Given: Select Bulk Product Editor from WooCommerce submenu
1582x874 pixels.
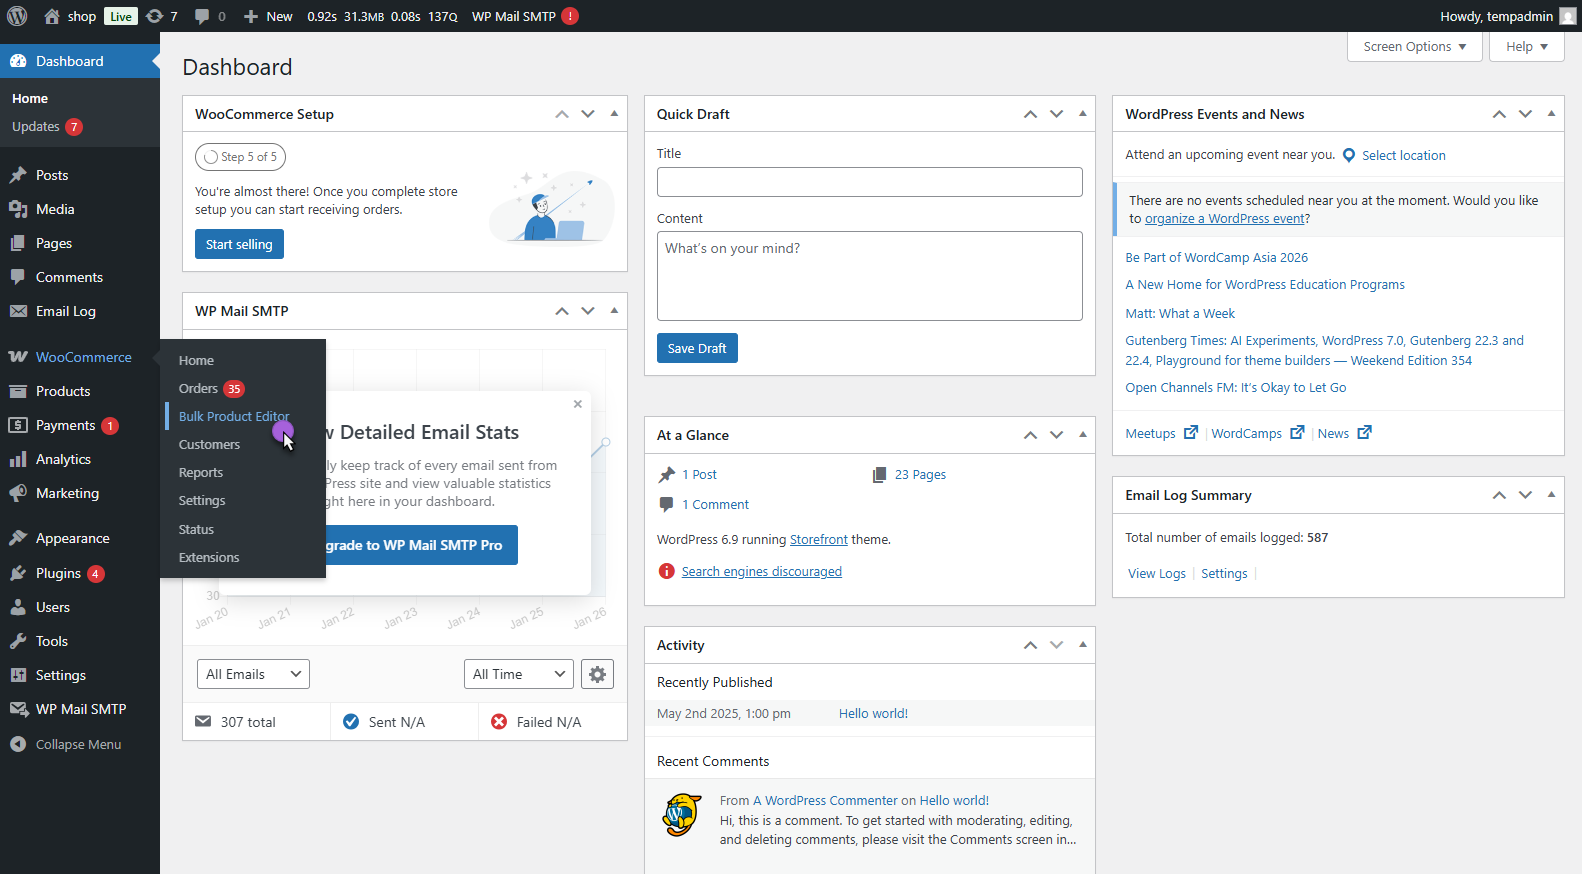Looking at the screenshot, I should click(233, 416).
